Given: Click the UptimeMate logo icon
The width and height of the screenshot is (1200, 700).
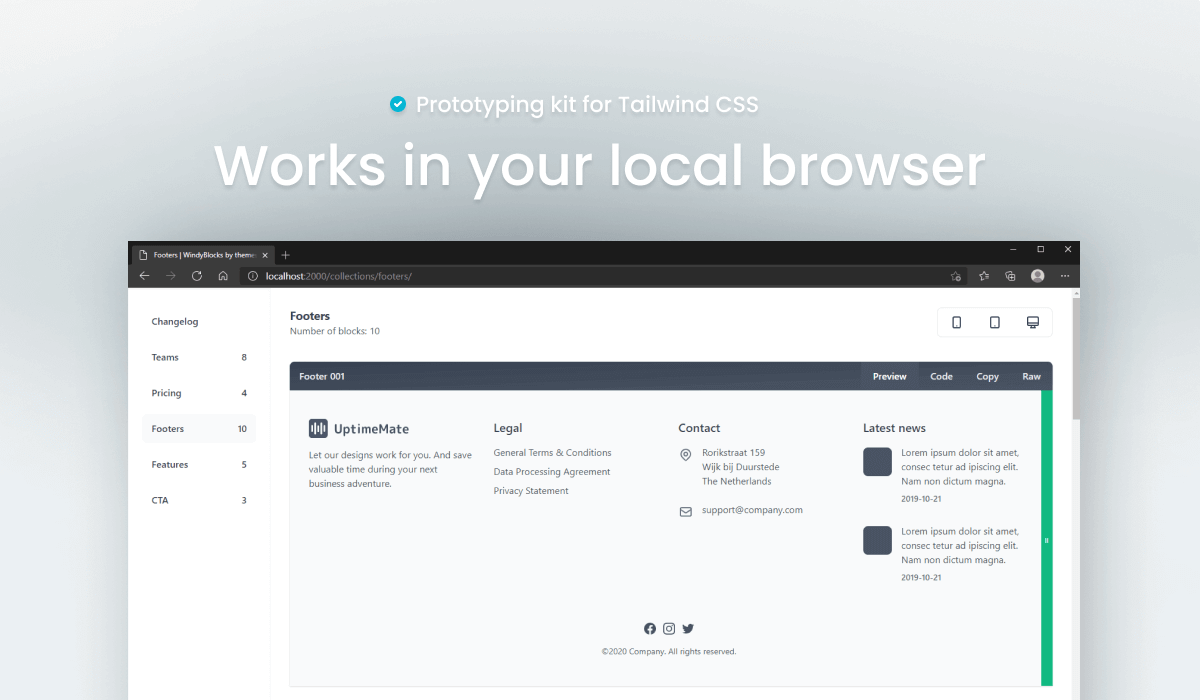Looking at the screenshot, I should pyautogui.click(x=318, y=428).
